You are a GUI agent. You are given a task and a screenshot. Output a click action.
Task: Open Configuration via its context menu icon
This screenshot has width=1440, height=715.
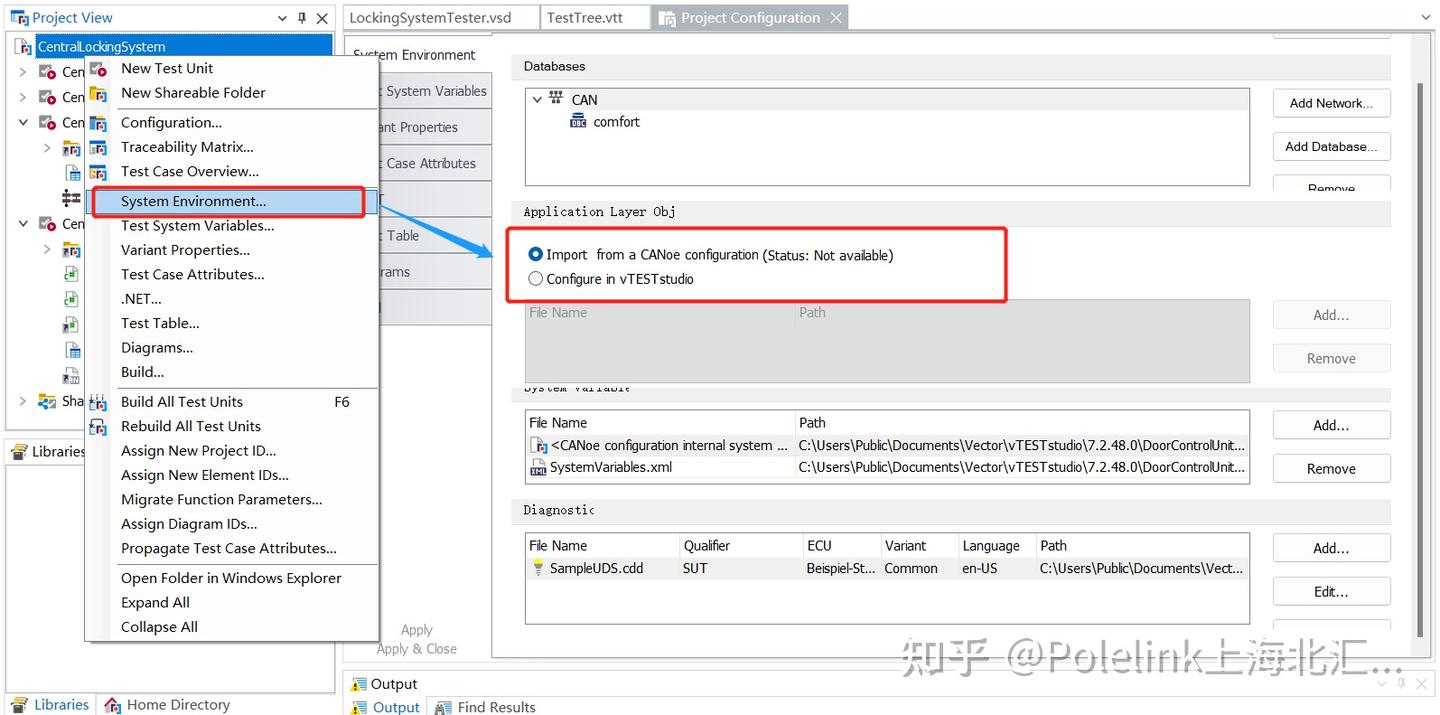pos(98,122)
